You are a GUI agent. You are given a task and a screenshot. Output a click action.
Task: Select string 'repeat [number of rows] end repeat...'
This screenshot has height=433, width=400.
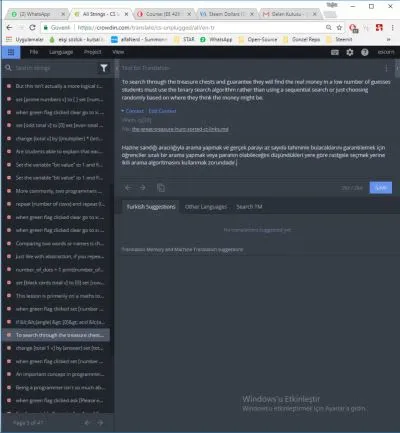point(56,204)
